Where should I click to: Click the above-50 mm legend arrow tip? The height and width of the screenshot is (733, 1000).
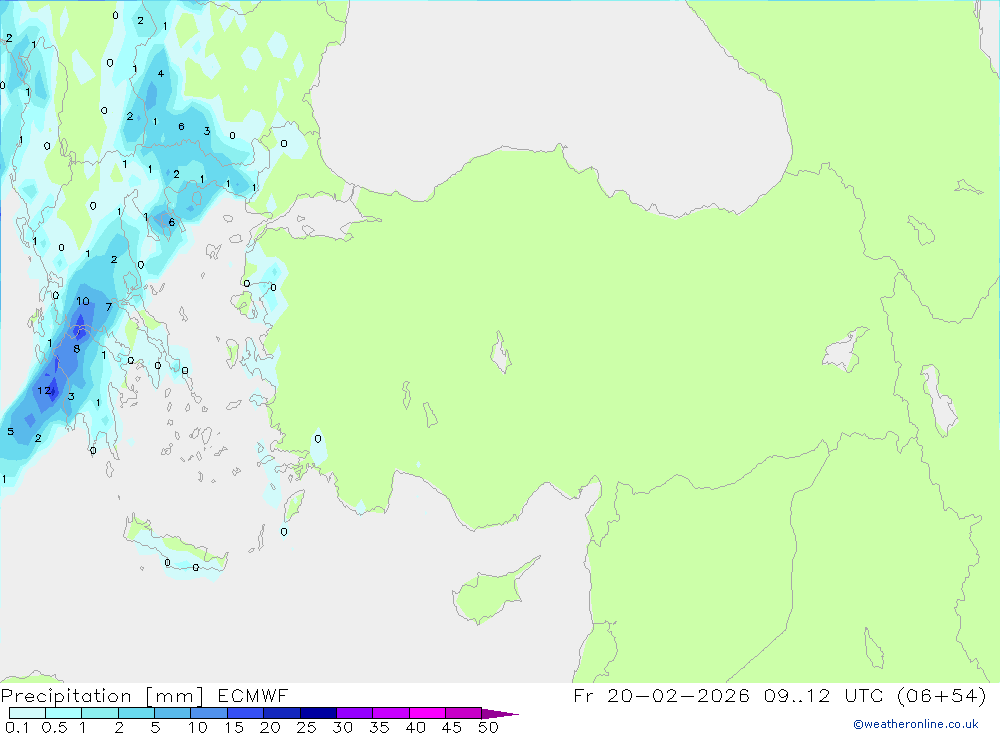[499, 713]
